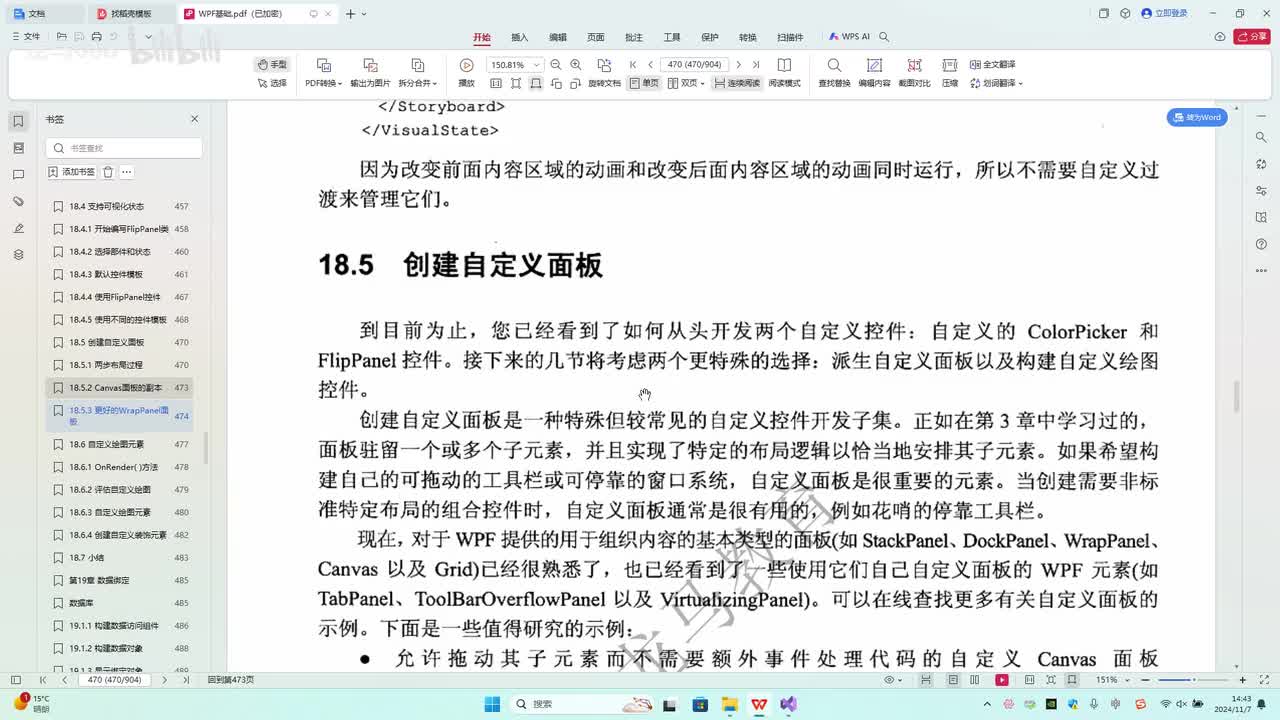1280x720 pixels.
Task: Click the Windows Start button
Action: (x=492, y=704)
